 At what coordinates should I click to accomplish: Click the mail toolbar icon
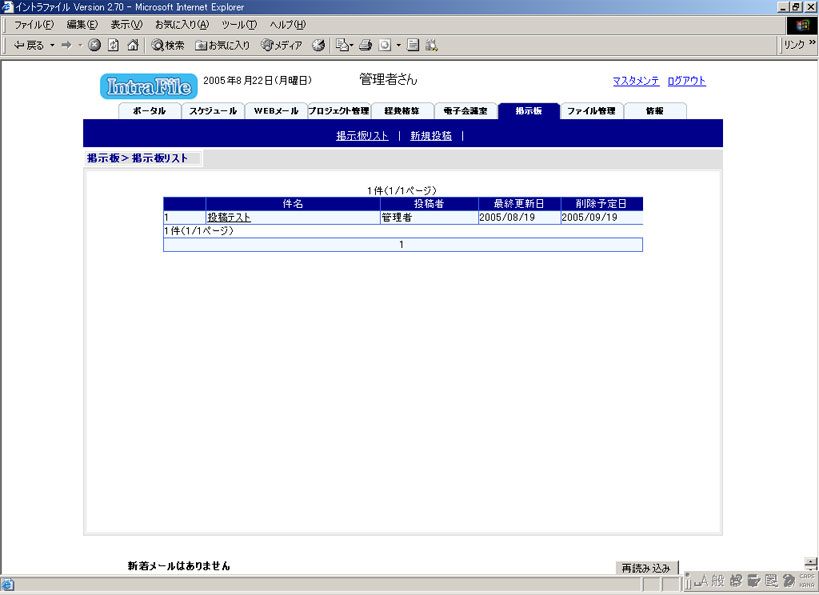pyautogui.click(x=342, y=45)
